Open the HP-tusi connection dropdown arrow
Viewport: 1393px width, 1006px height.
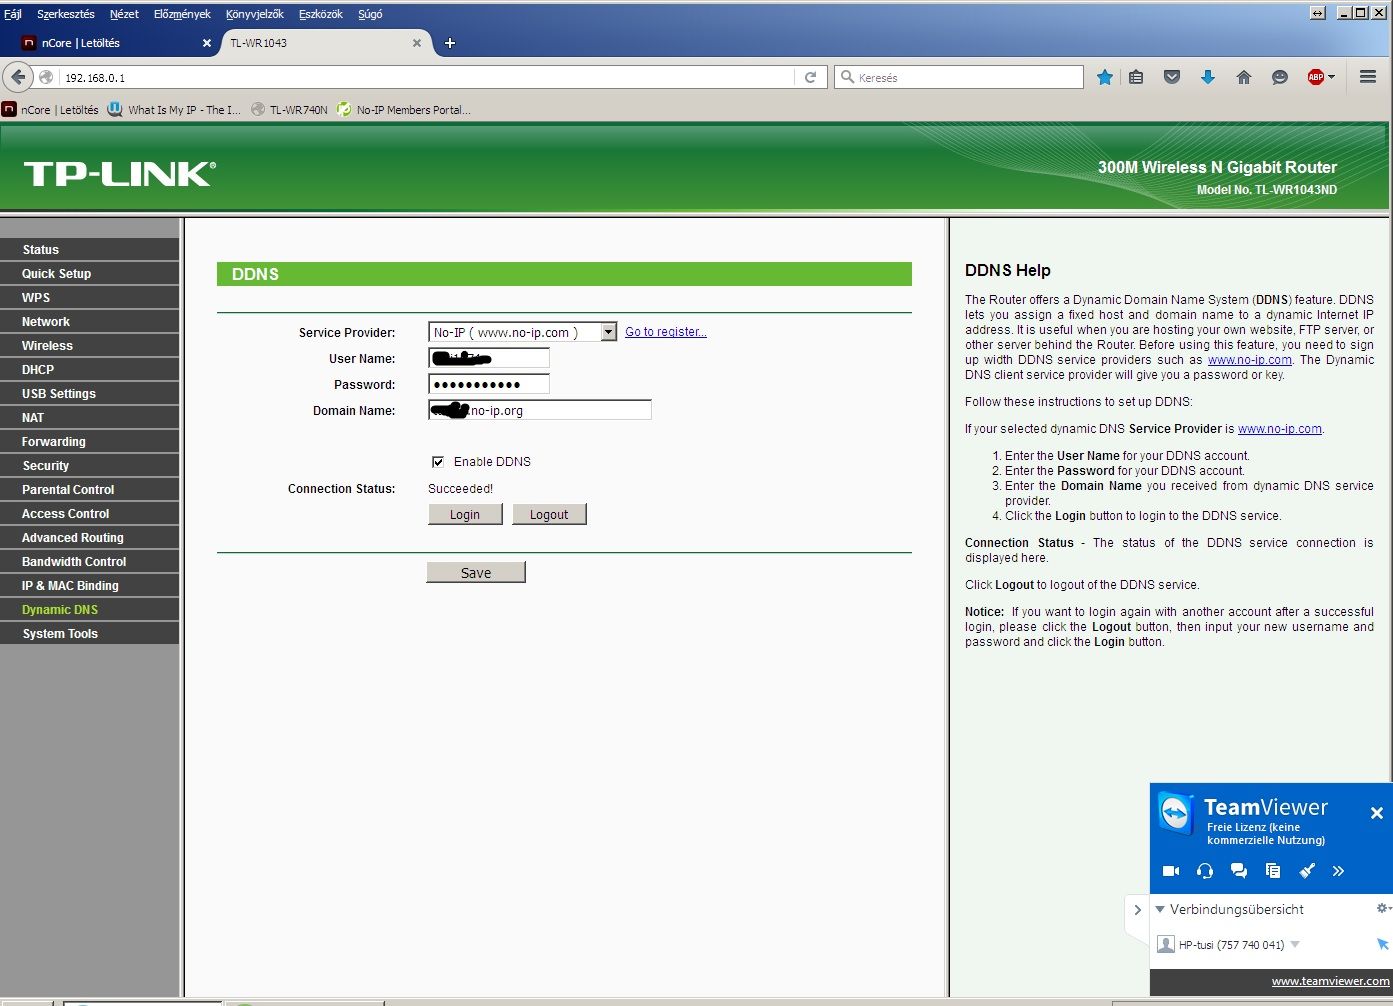pos(1295,944)
